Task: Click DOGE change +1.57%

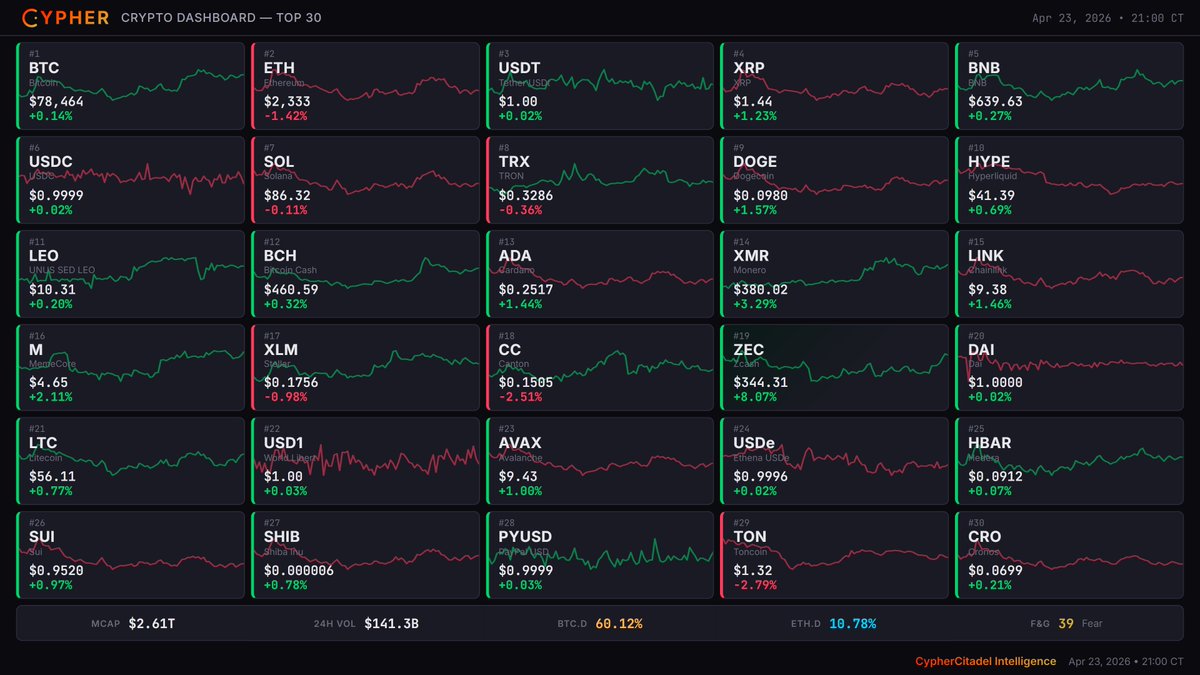Action: pyautogui.click(x=755, y=210)
